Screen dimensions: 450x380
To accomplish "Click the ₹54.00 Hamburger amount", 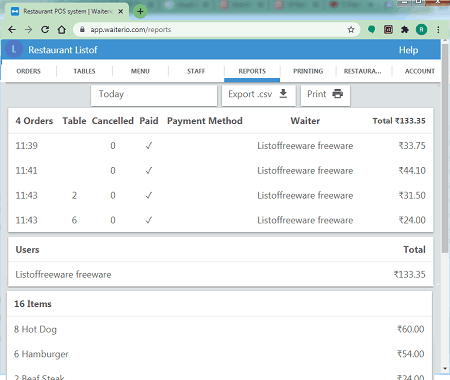I will tap(411, 354).
